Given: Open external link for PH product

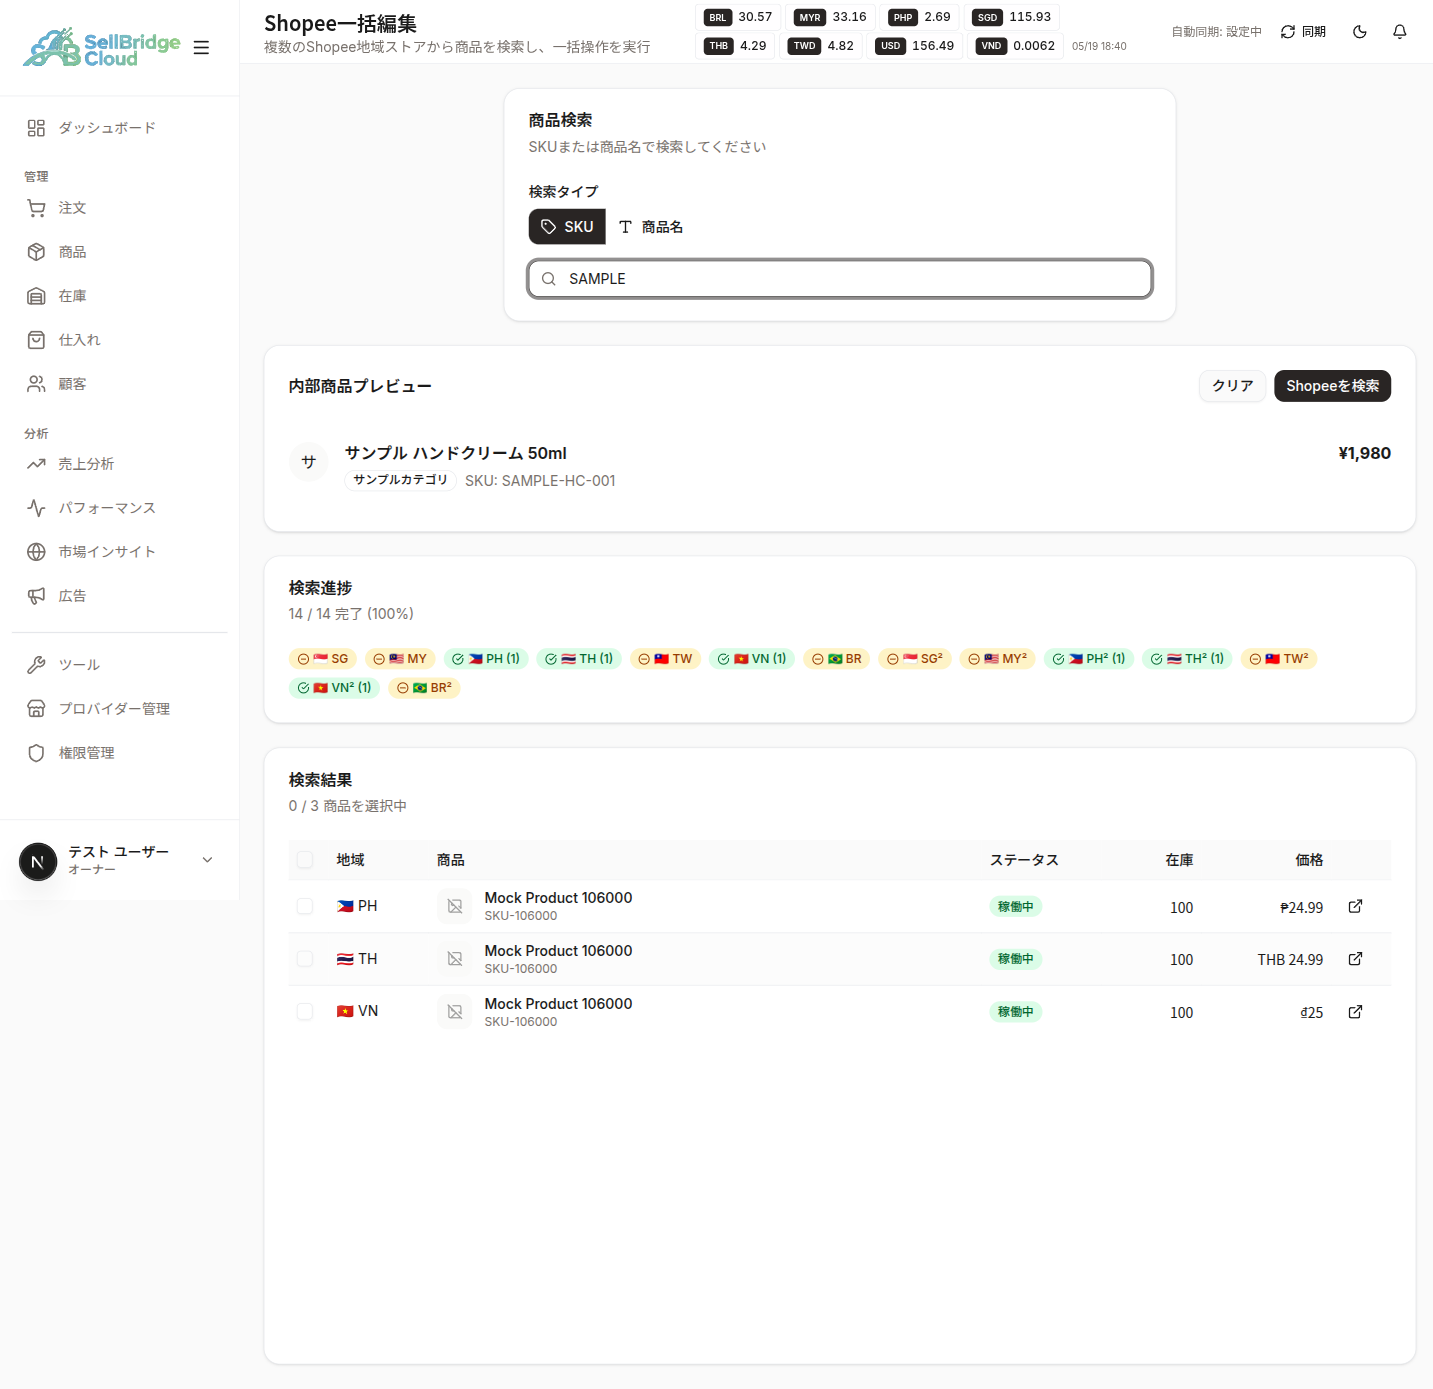Looking at the screenshot, I should [x=1355, y=906].
